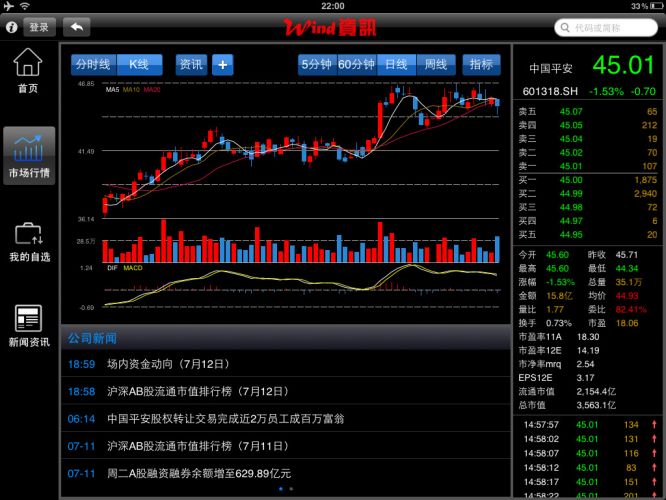Open 新闻资讯 news icon
666x500 pixels.
point(28,325)
